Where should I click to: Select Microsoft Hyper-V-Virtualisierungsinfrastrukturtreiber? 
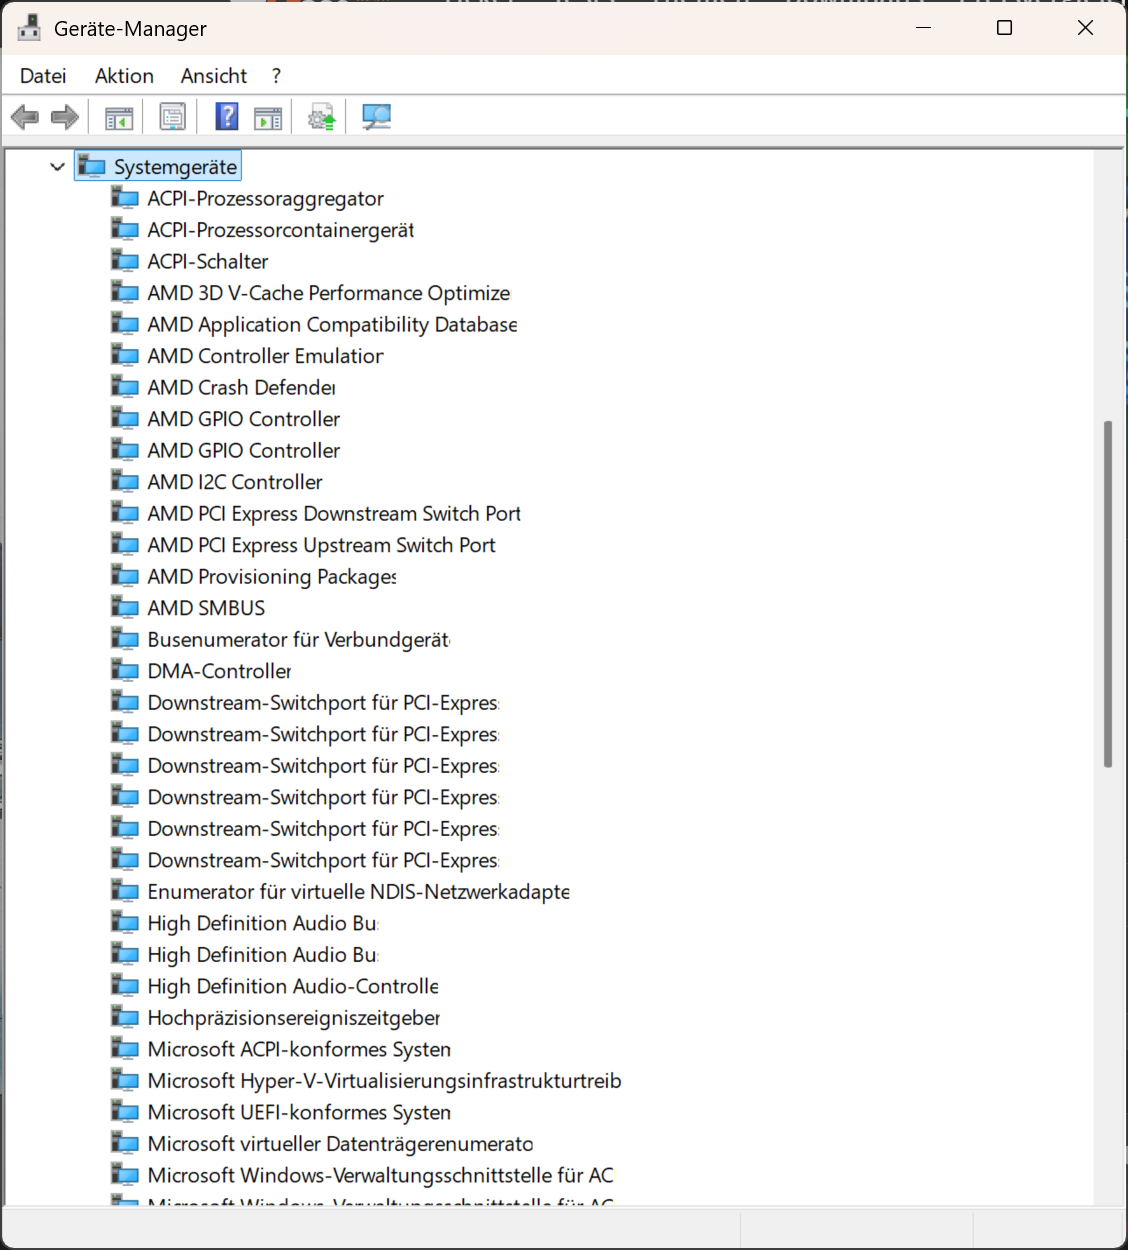tap(384, 1081)
